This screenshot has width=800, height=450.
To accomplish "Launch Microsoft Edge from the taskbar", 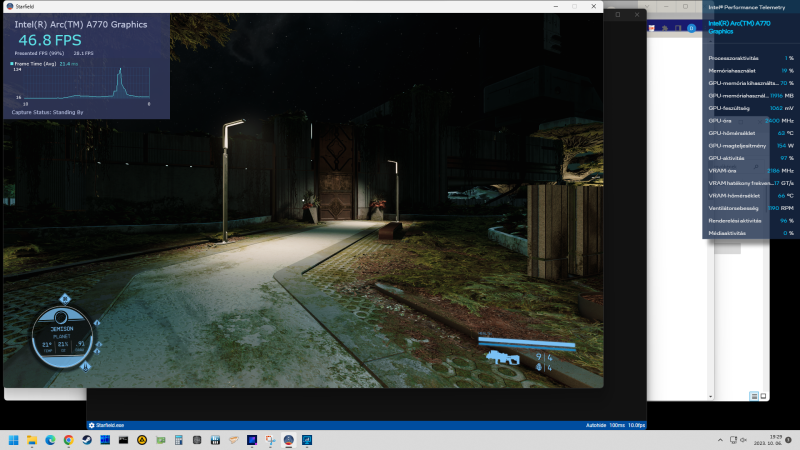I will 50,440.
